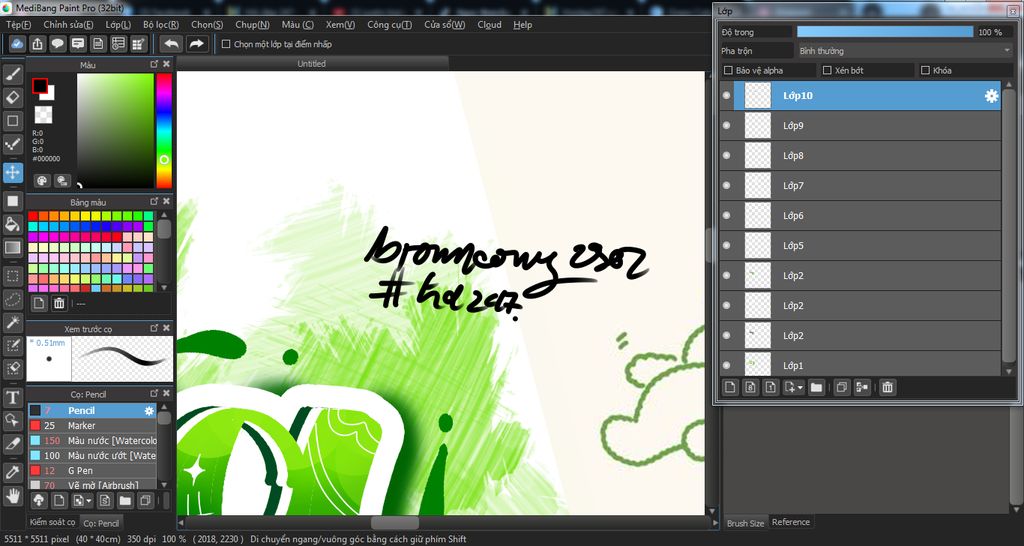
Task: Select the G Pen brush
Action: (91, 471)
